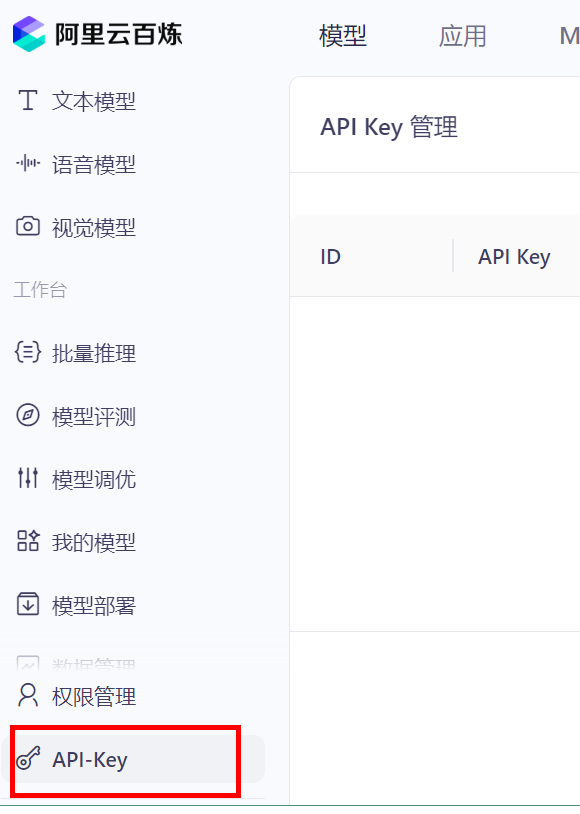Click the ID column header
This screenshot has height=814, width=580.
point(330,256)
